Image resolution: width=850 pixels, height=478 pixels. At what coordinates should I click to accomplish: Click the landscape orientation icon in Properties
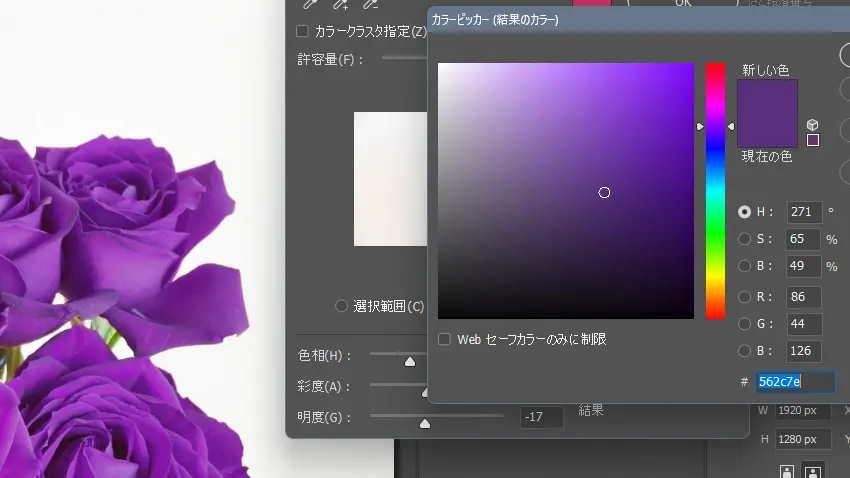click(813, 471)
